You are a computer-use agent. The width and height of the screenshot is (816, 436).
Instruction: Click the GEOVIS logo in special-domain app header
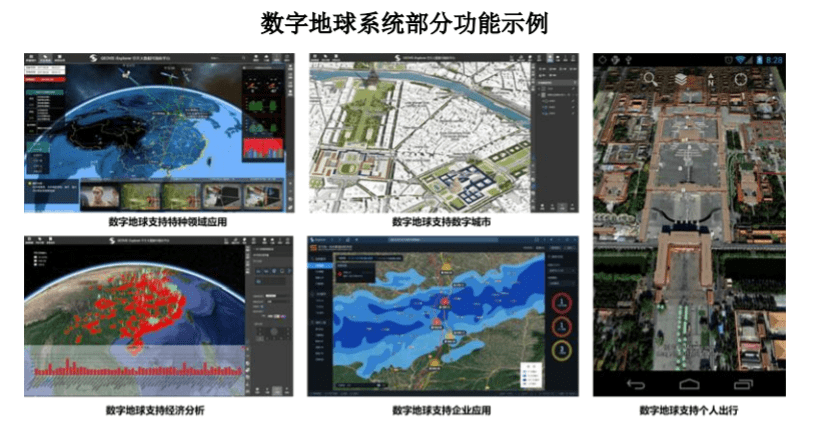coord(93,58)
